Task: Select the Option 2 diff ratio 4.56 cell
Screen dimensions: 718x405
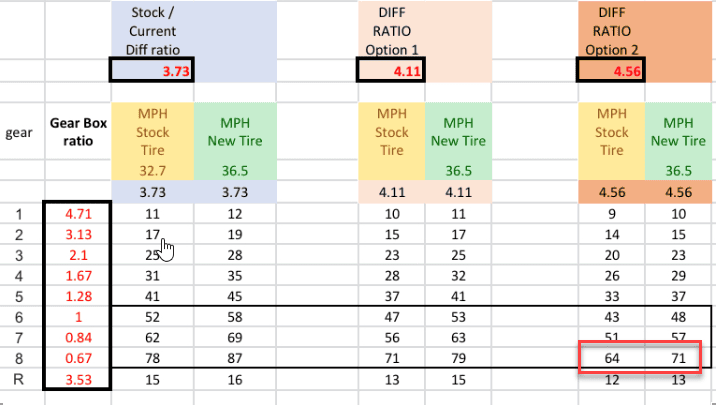Action: click(x=611, y=70)
